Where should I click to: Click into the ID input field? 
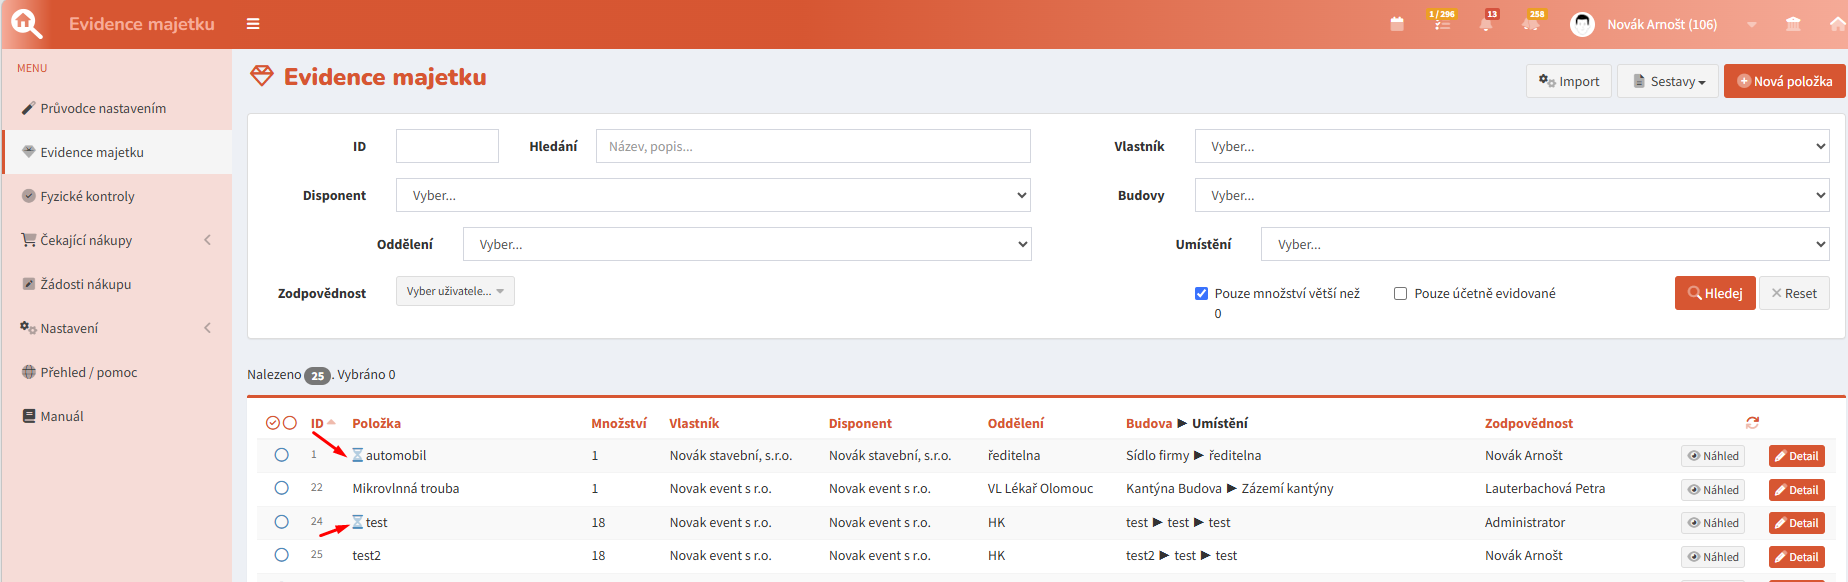[447, 146]
